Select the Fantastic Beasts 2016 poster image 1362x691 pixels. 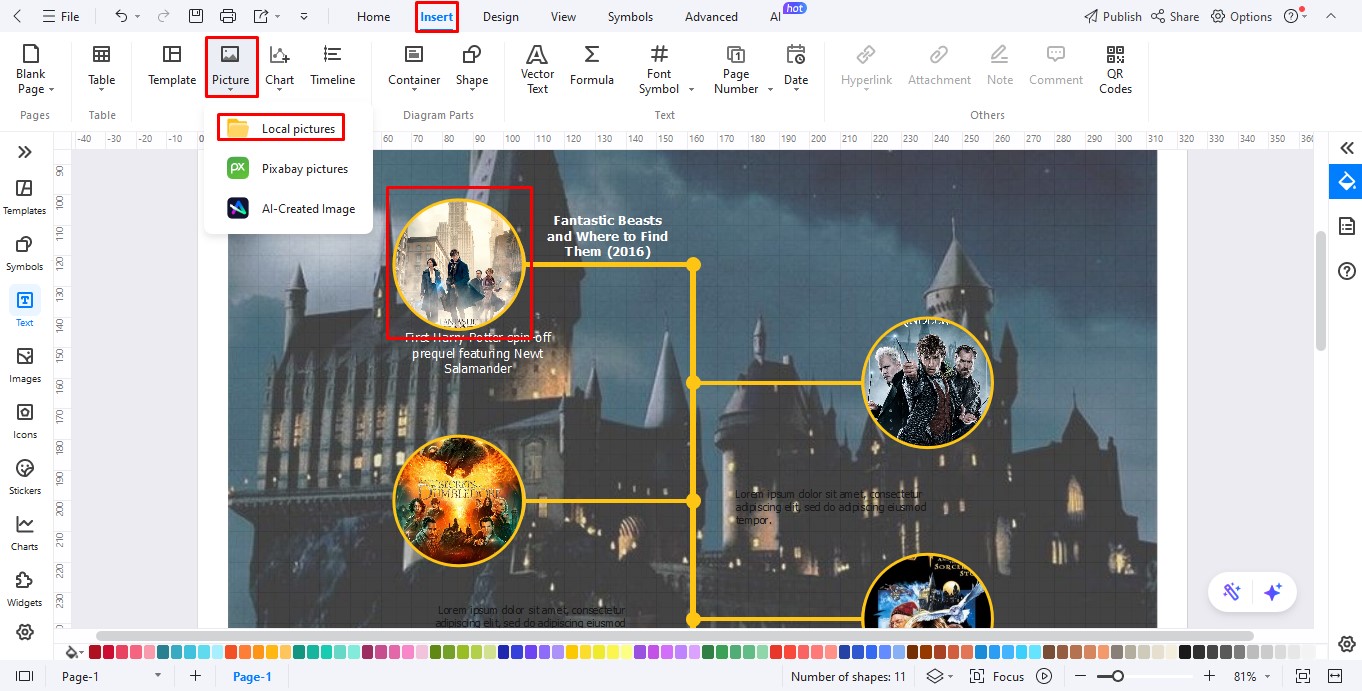click(x=459, y=264)
